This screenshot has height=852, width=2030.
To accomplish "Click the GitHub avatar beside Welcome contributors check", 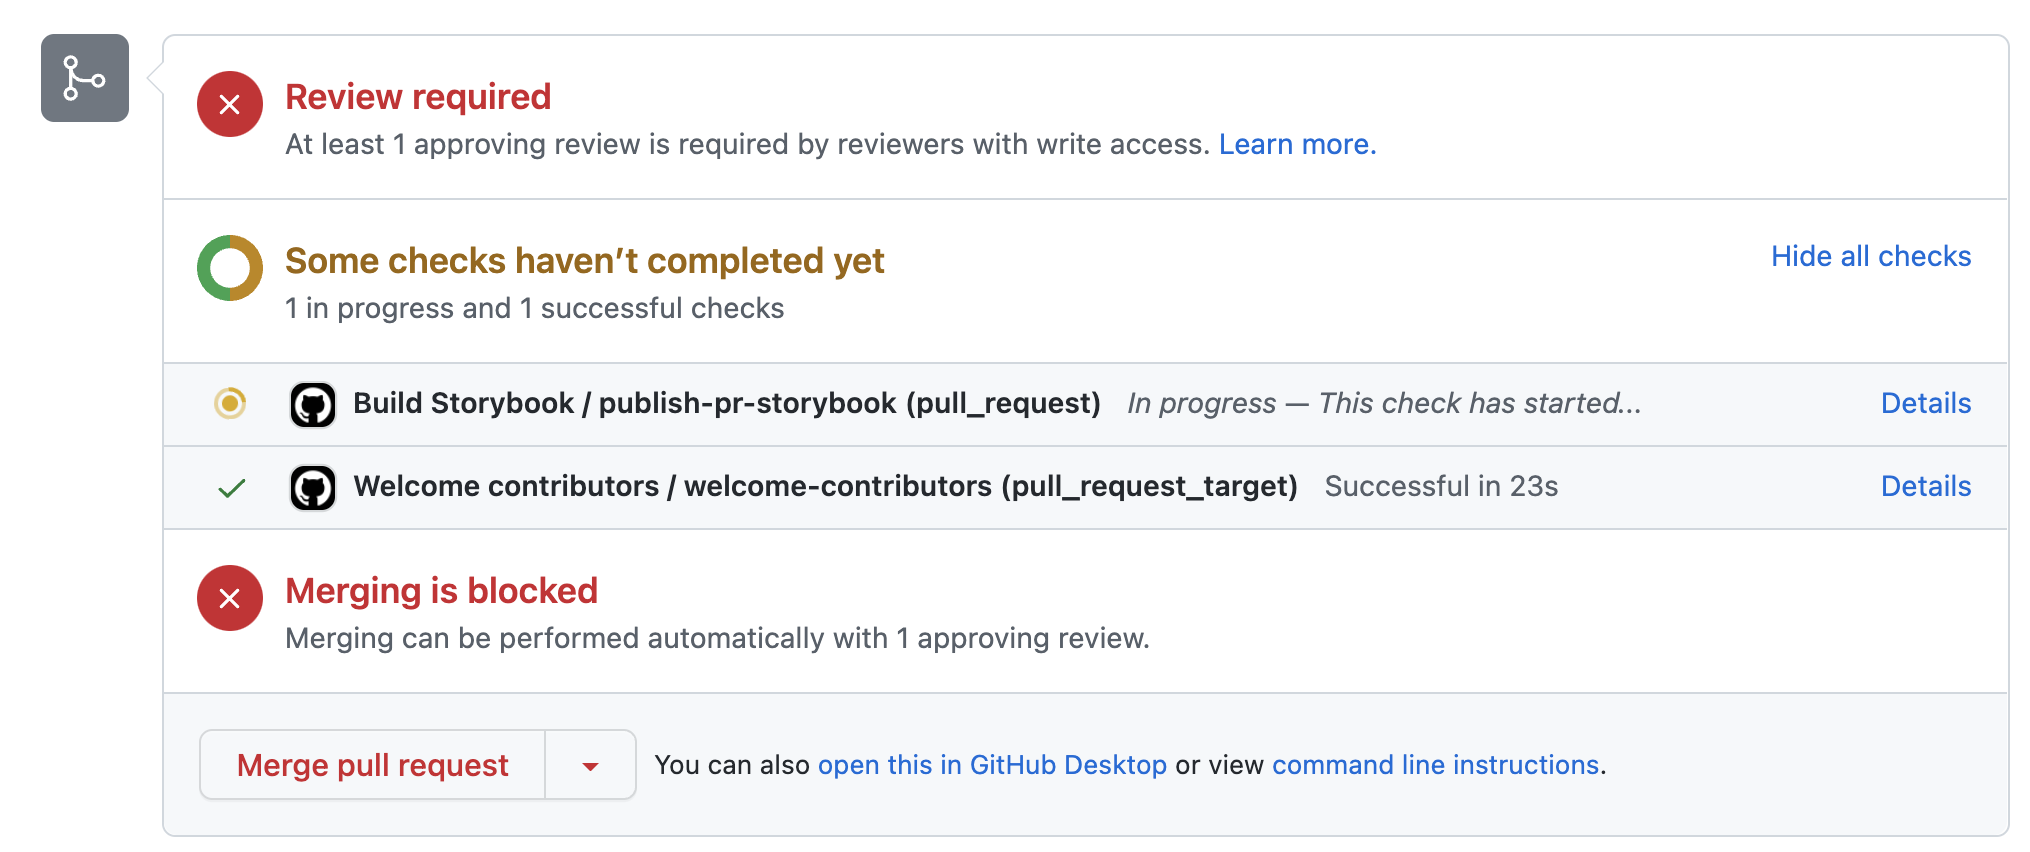I will pos(313,488).
